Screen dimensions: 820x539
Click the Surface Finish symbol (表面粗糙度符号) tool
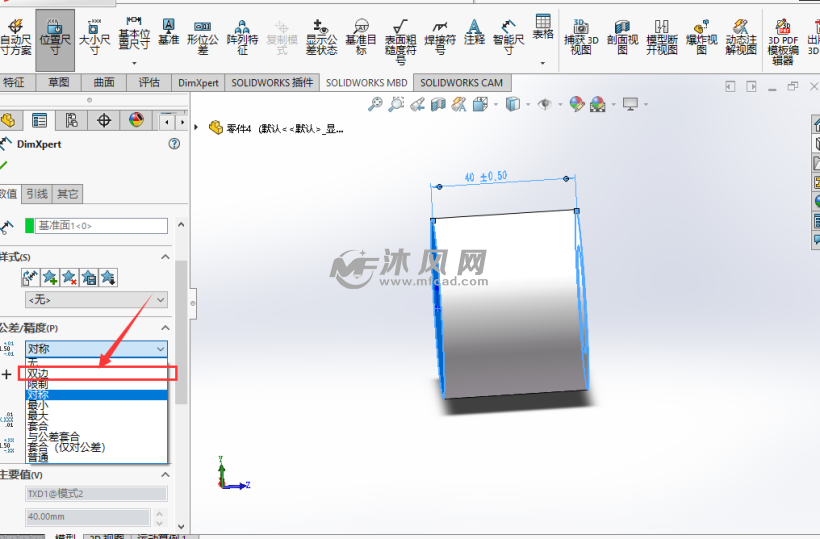pyautogui.click(x=401, y=42)
